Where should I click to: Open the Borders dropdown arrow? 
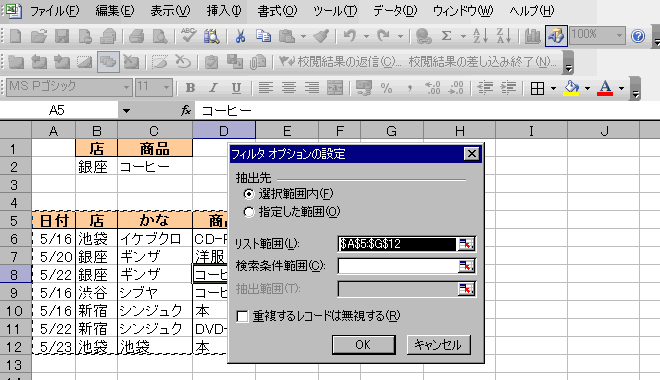pos(553,88)
